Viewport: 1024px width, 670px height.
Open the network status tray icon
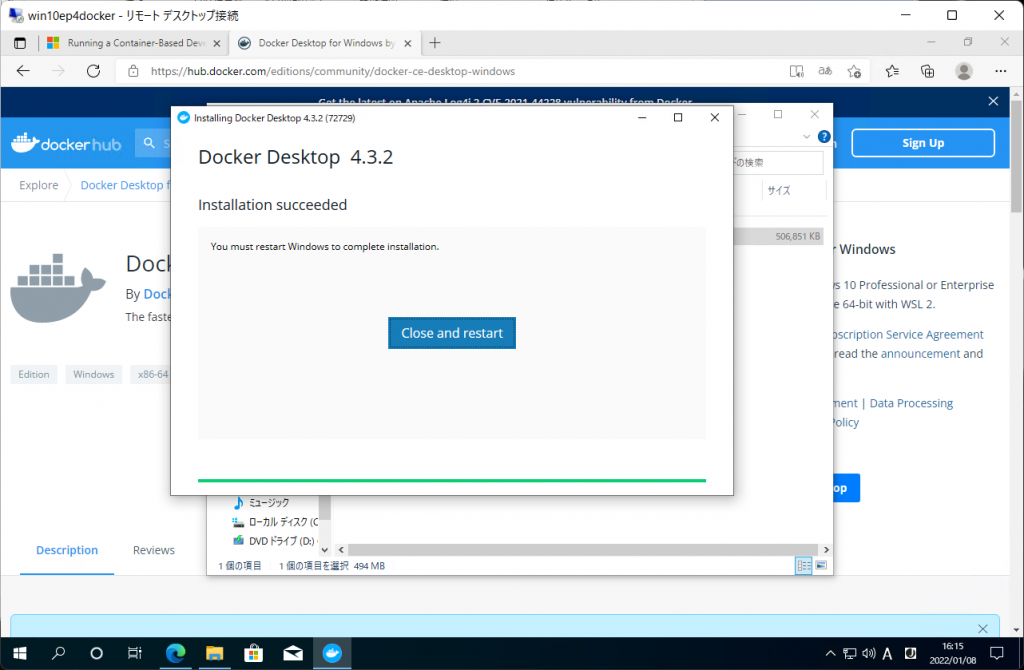[x=849, y=653]
